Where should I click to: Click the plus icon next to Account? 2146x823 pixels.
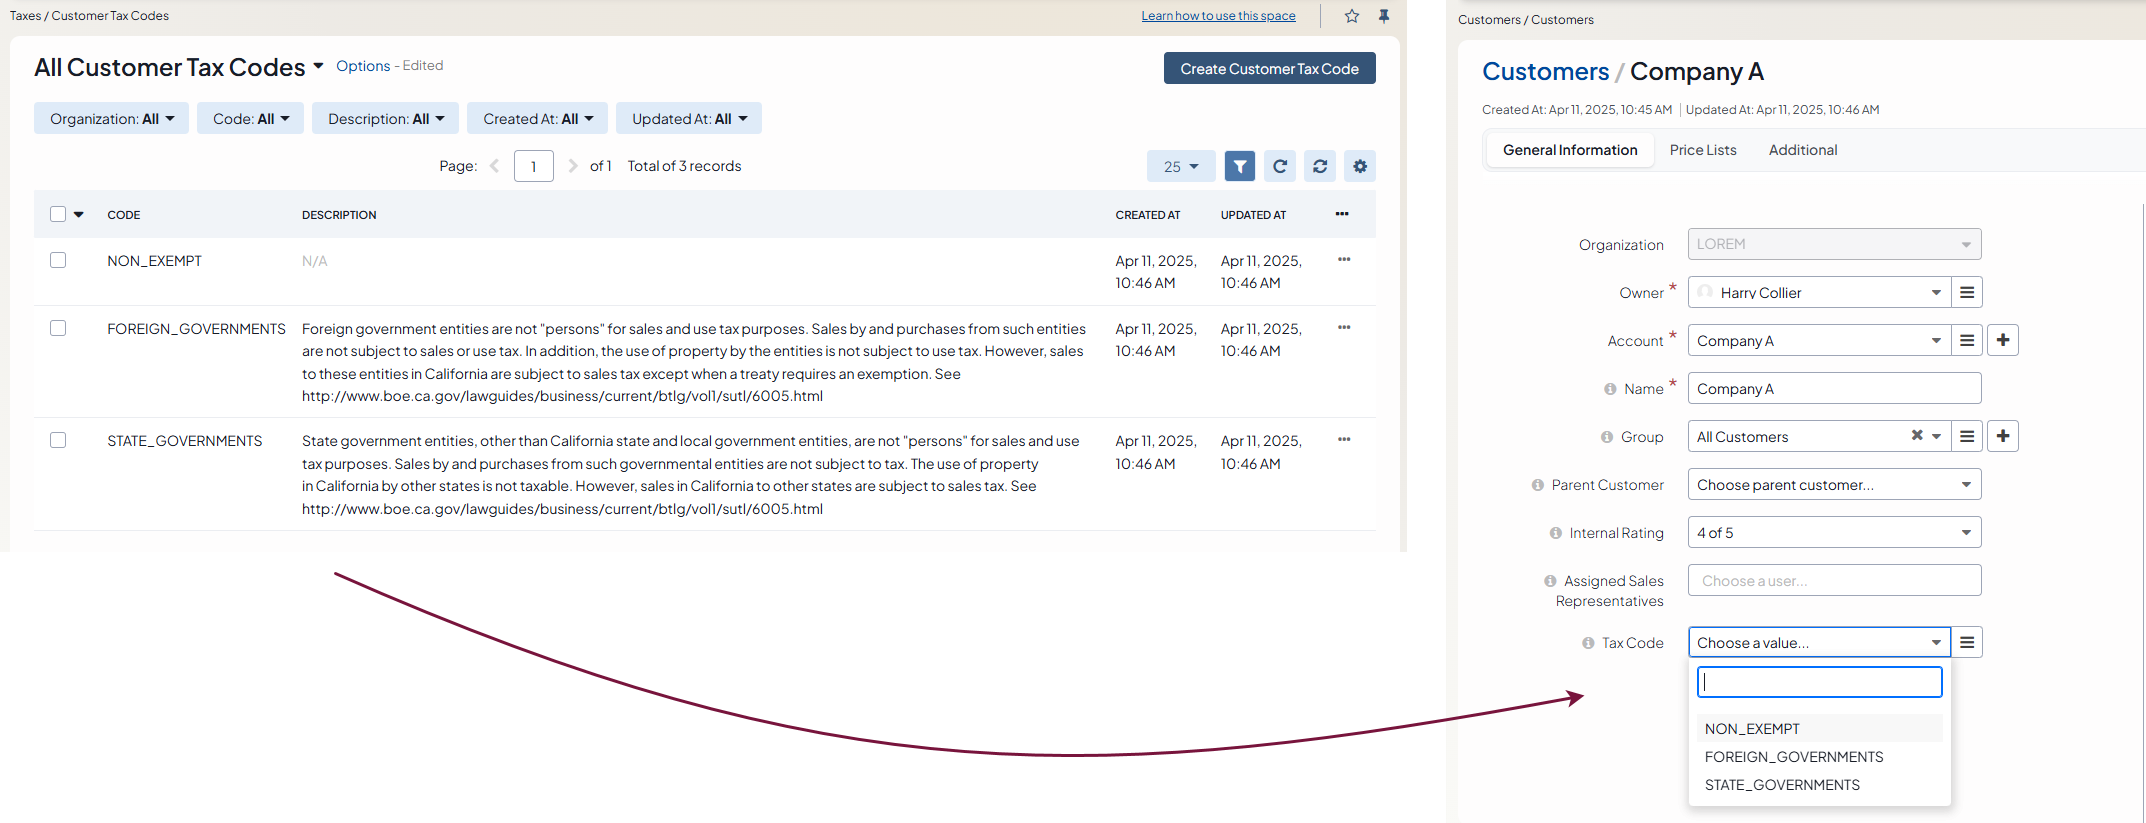coord(2002,340)
